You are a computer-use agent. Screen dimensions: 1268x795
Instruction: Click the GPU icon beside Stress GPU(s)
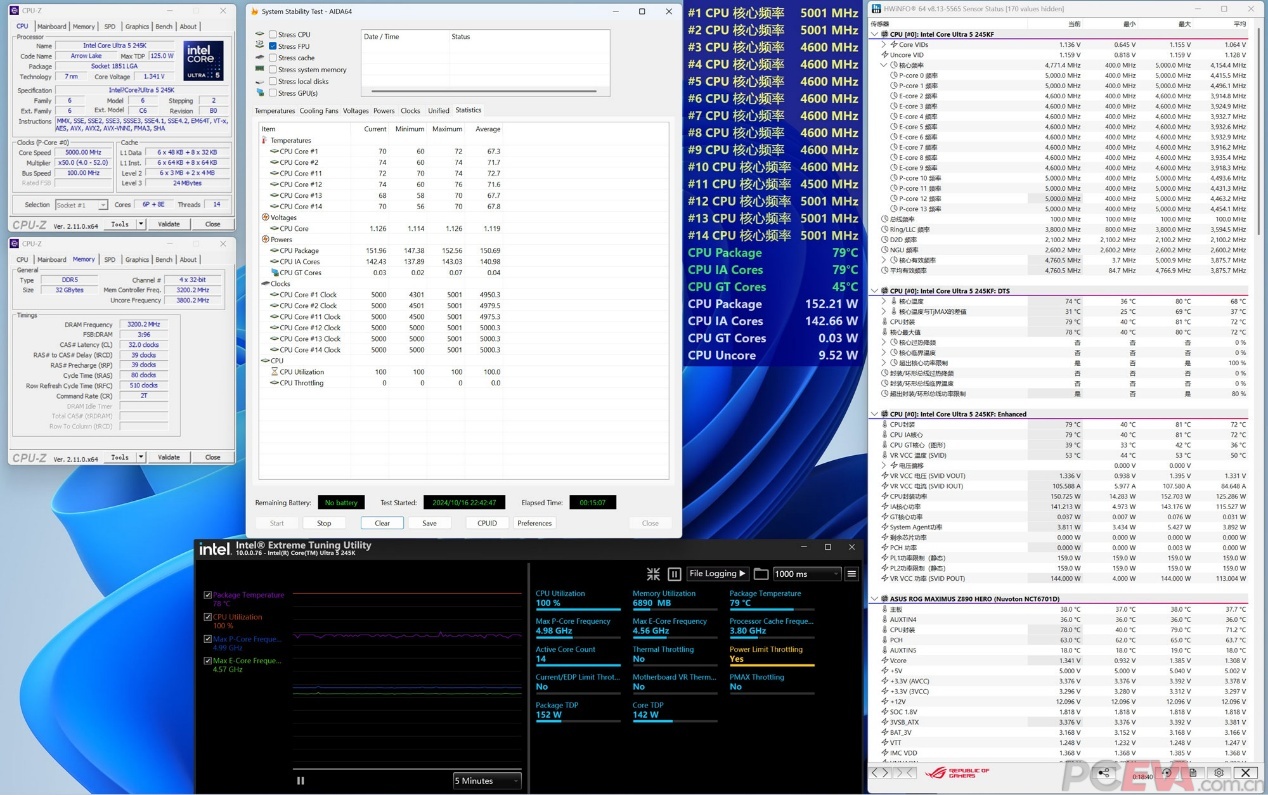pos(260,93)
